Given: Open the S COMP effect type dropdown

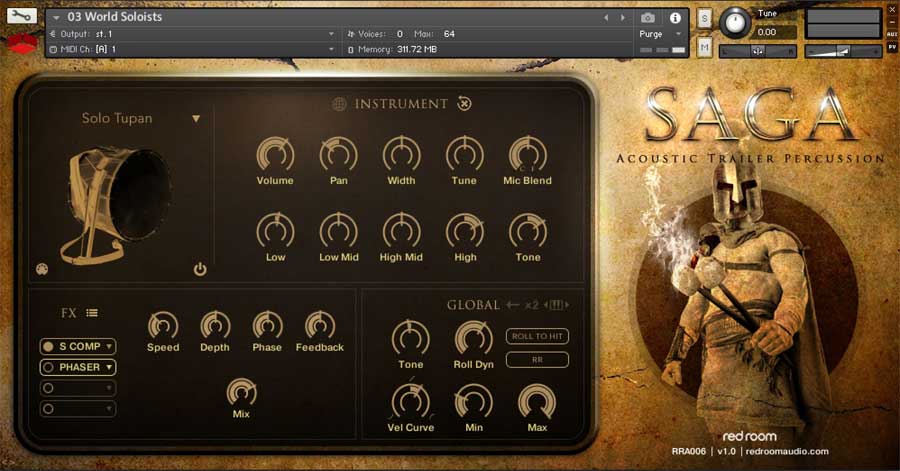Looking at the screenshot, I should [x=108, y=347].
